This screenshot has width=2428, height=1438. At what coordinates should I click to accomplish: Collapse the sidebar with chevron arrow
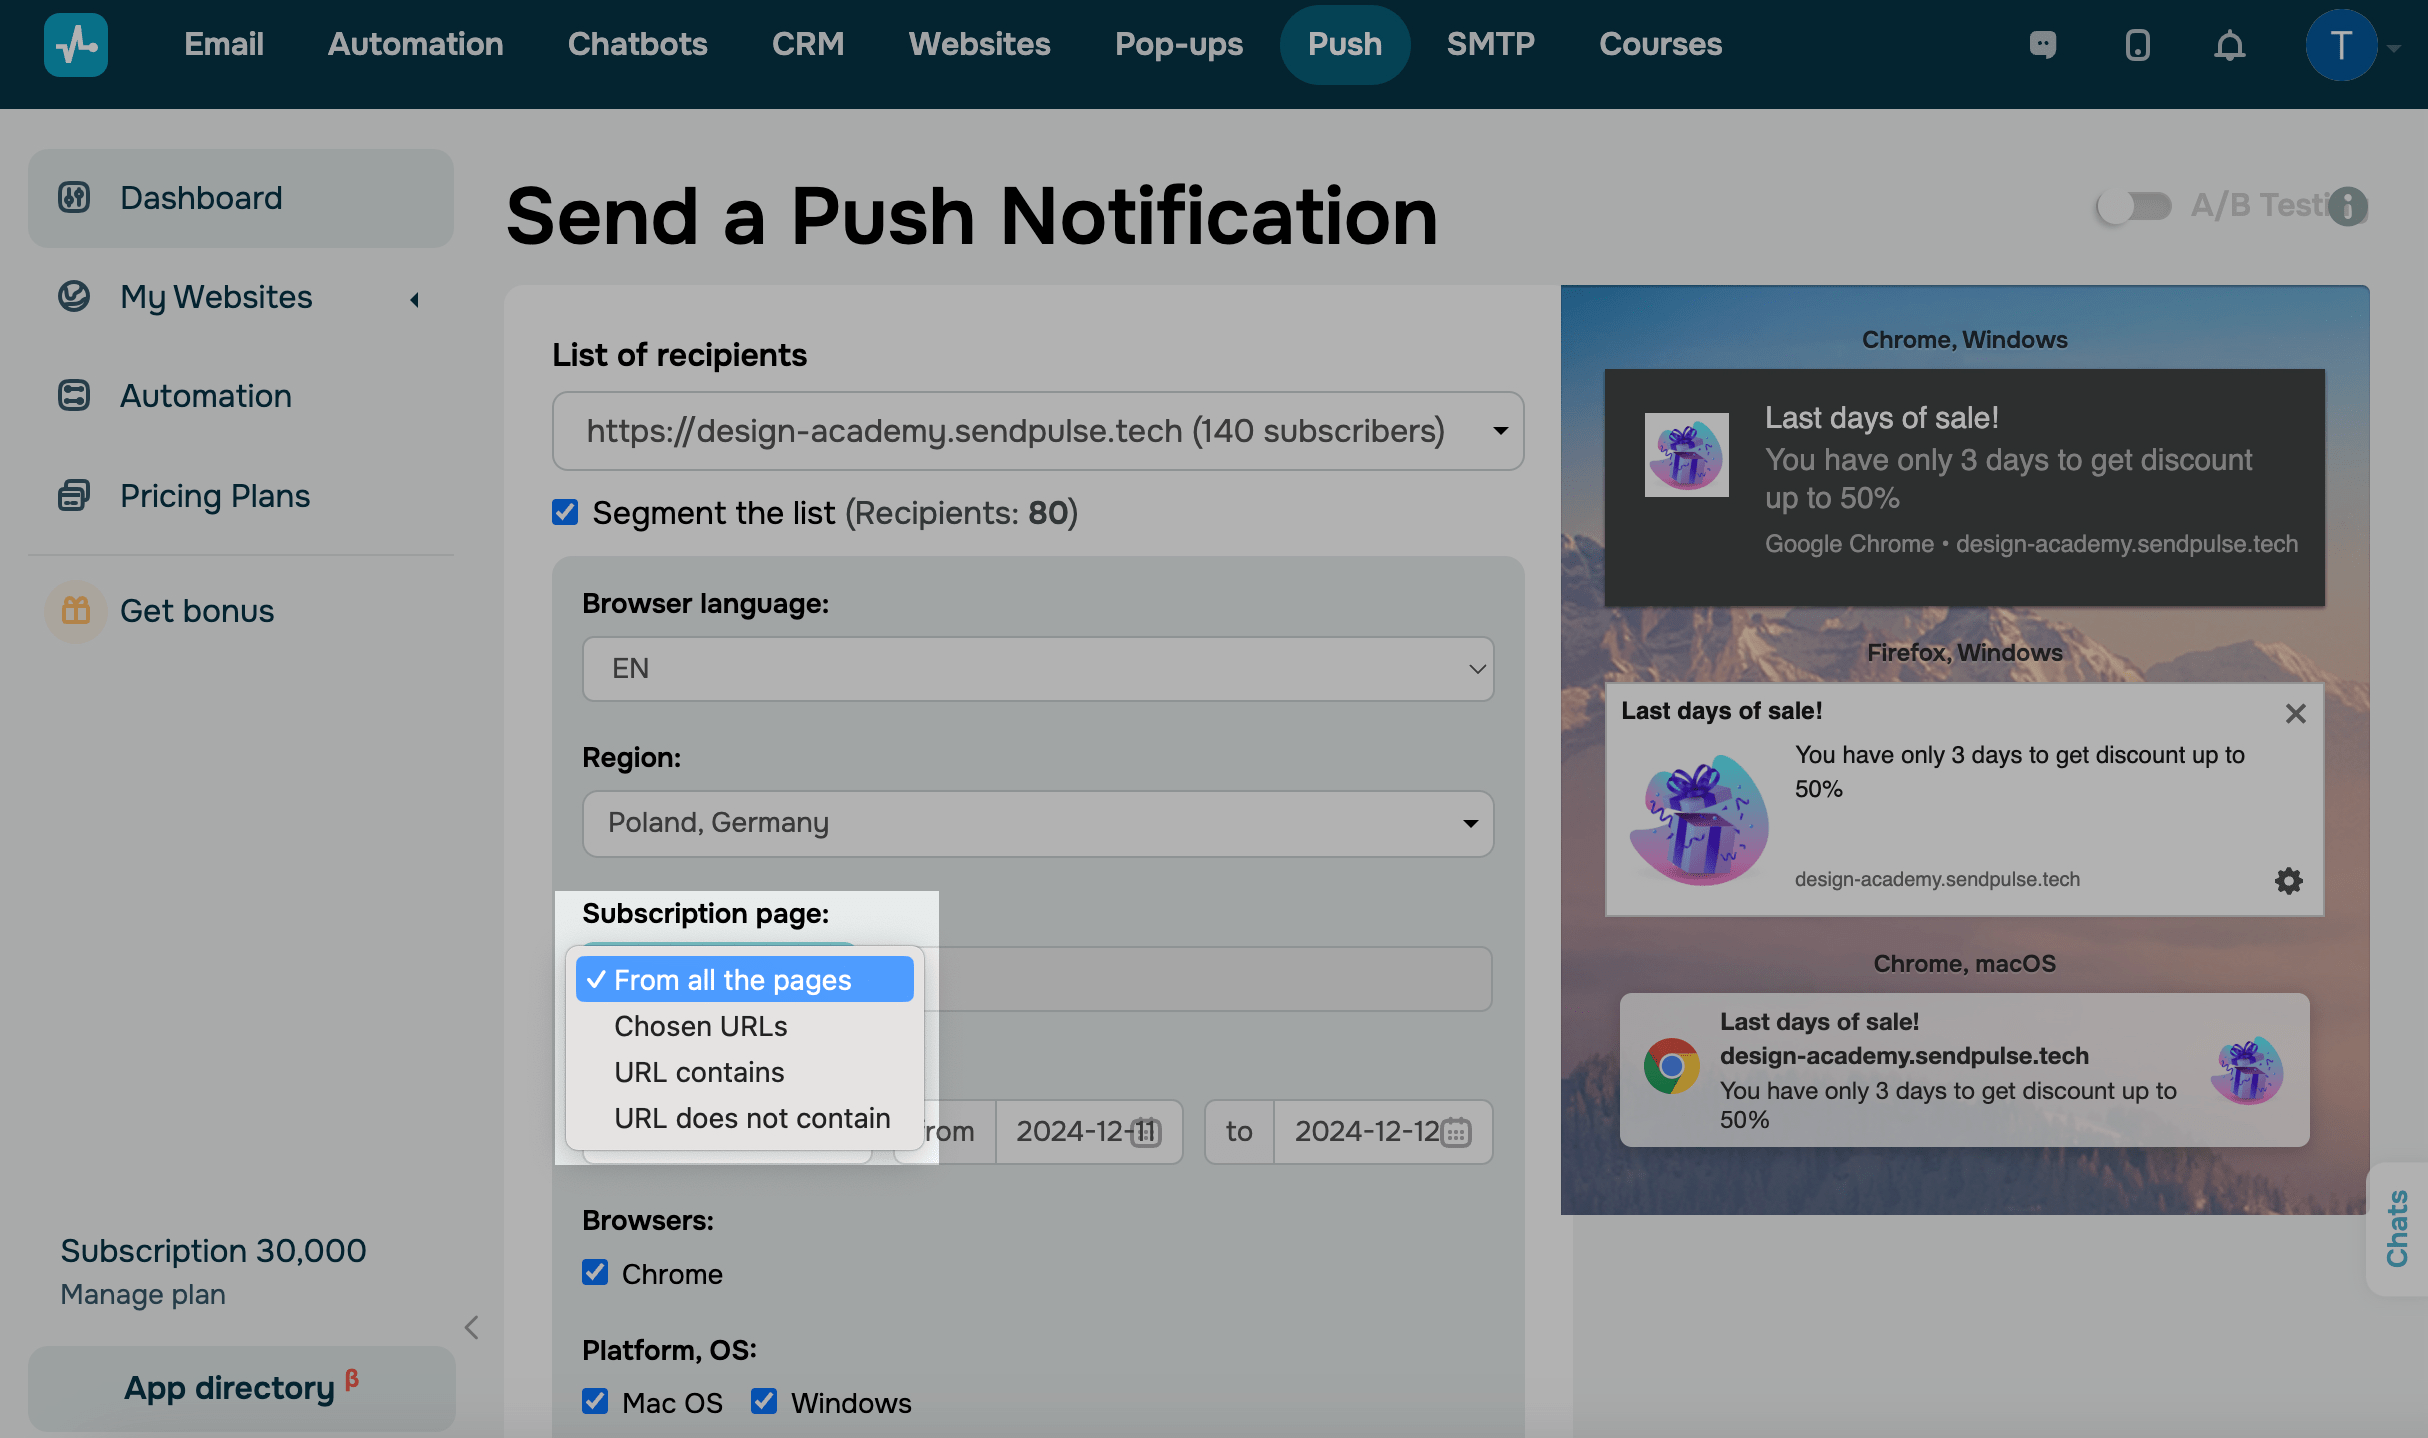[x=472, y=1327]
